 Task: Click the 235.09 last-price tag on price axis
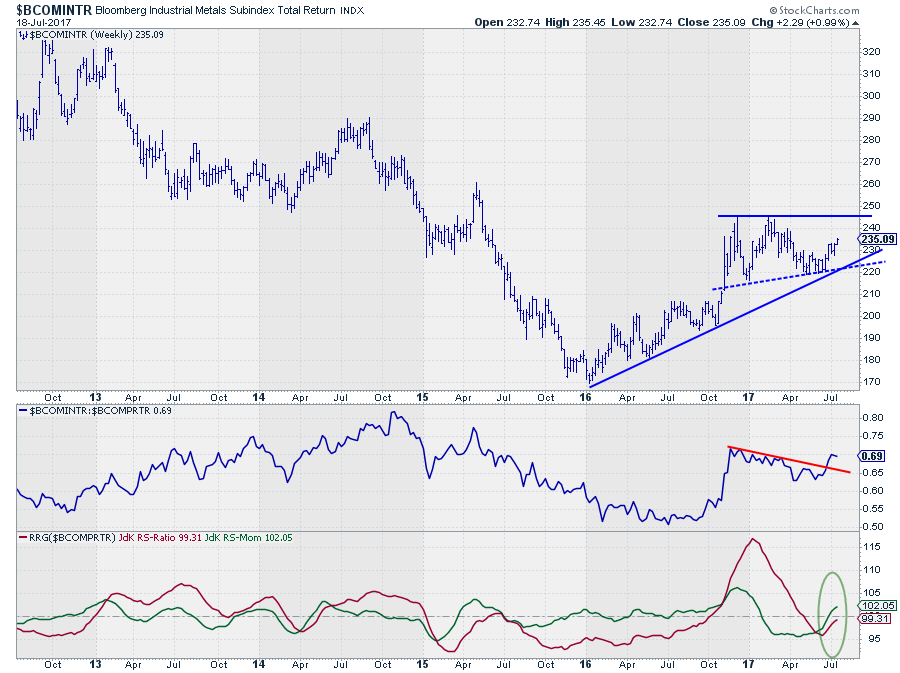pyautogui.click(x=878, y=239)
